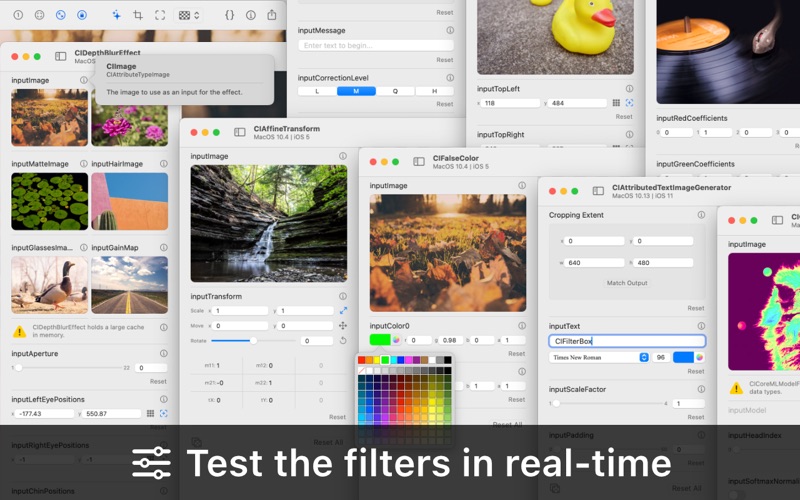Click the Match Output button

coord(627,283)
